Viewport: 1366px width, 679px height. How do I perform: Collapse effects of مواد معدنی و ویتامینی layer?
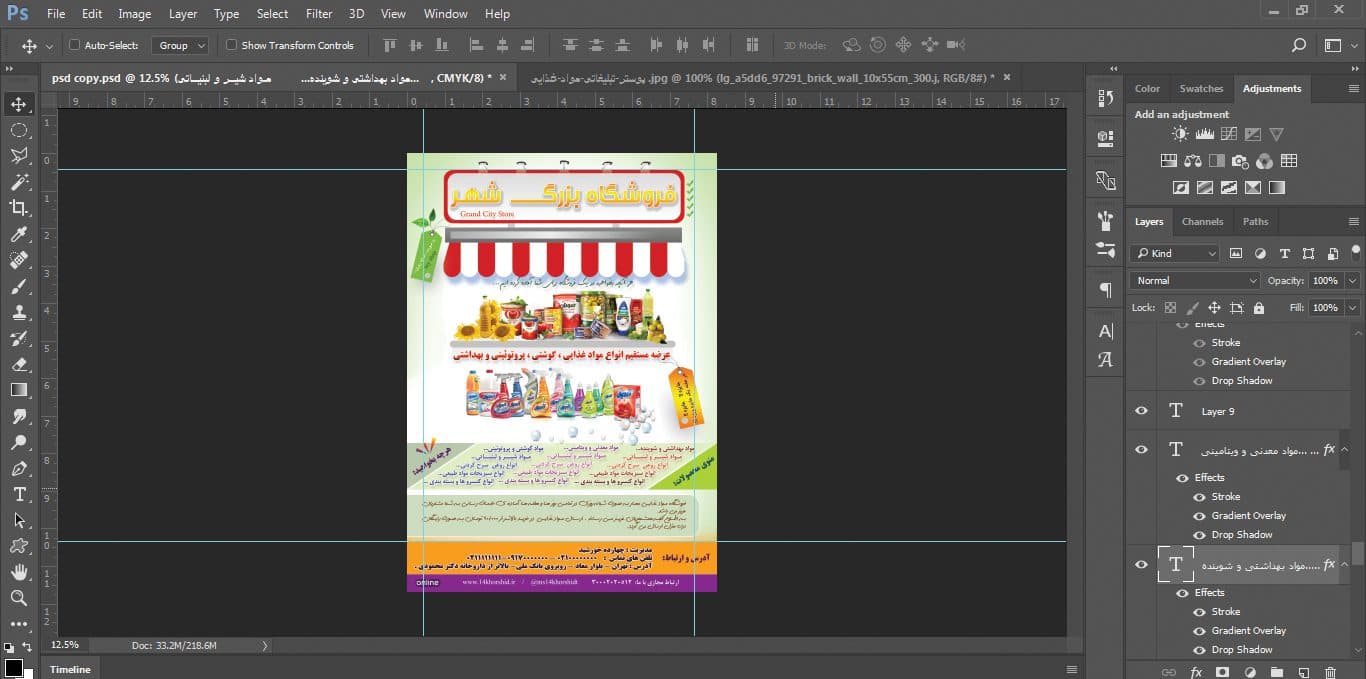(1345, 450)
